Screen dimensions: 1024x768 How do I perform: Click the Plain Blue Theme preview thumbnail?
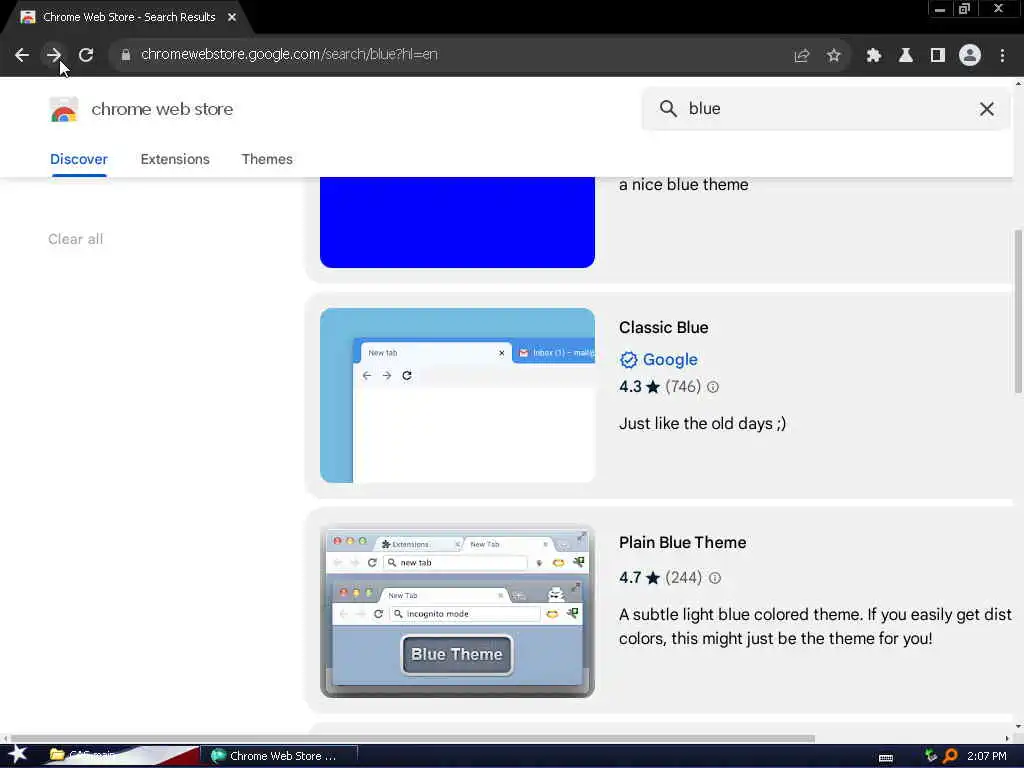tap(457, 611)
